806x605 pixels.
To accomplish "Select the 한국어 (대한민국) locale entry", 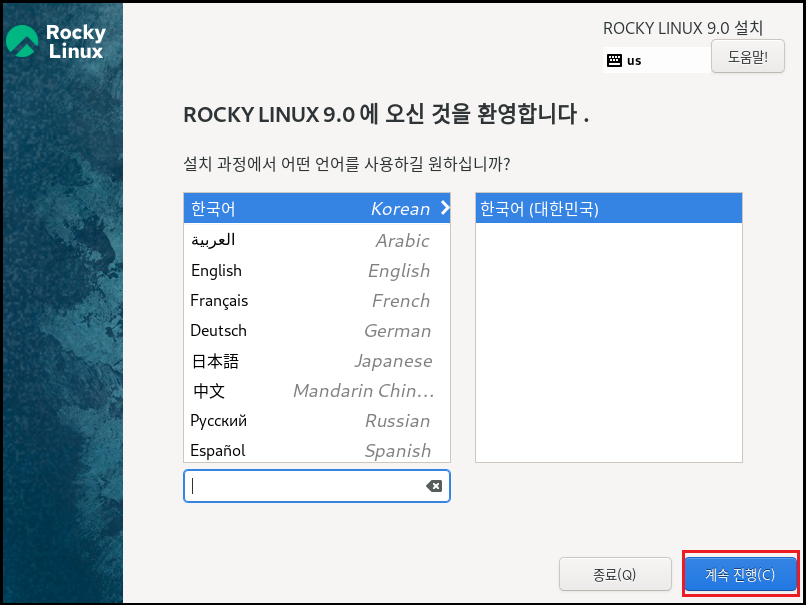I will pos(609,208).
